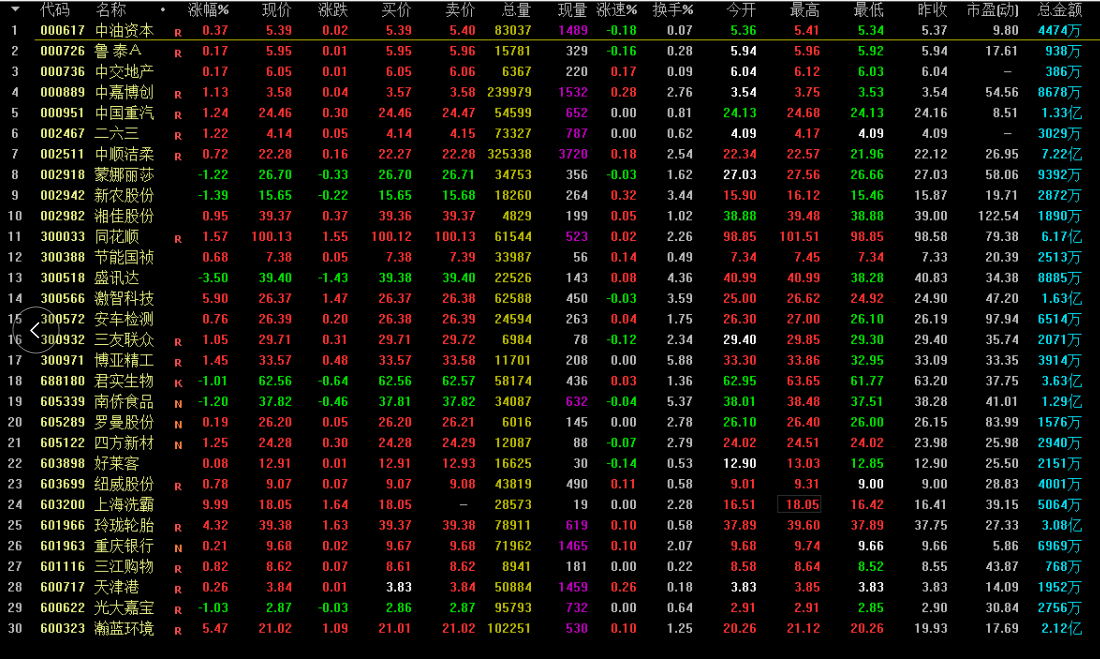The height and width of the screenshot is (659, 1100).
Task: Select stock name 节能国祯
Action: point(124,258)
